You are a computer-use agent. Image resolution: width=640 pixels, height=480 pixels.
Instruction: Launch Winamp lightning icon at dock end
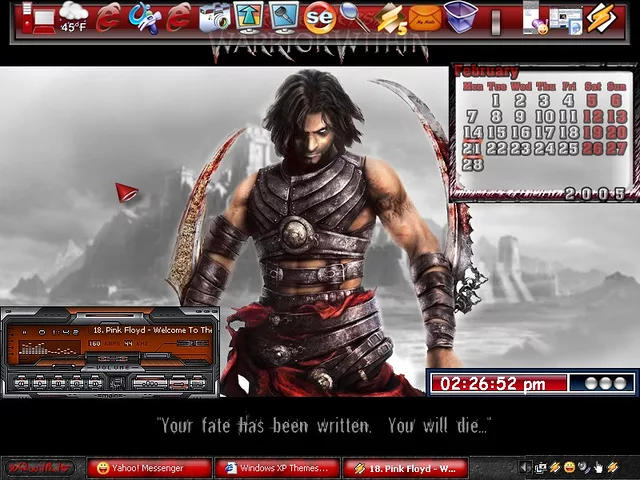pos(600,18)
